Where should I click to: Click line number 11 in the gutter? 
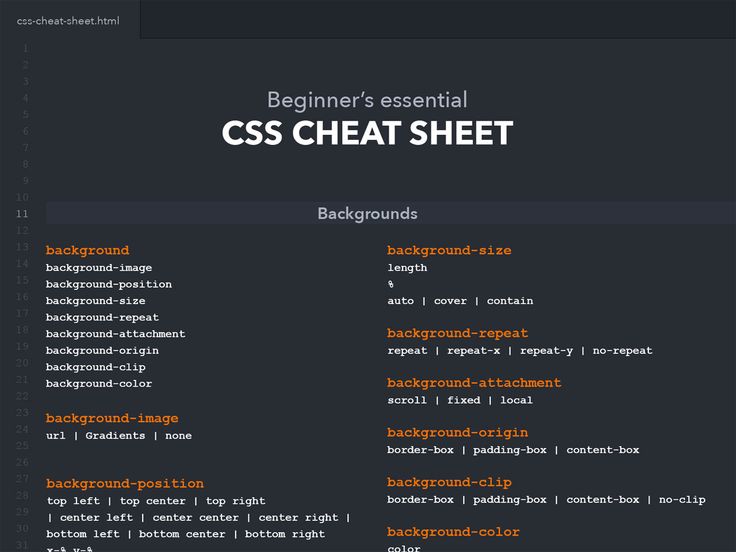pyautogui.click(x=23, y=214)
